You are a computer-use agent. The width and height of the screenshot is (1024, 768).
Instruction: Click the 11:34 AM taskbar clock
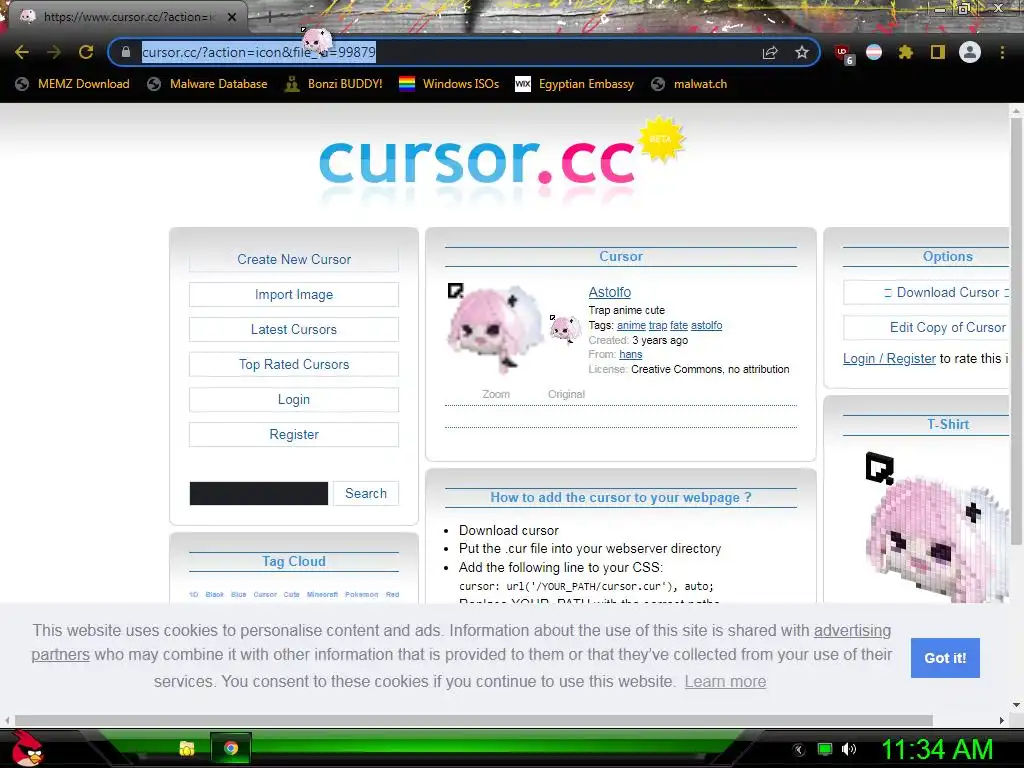click(936, 749)
